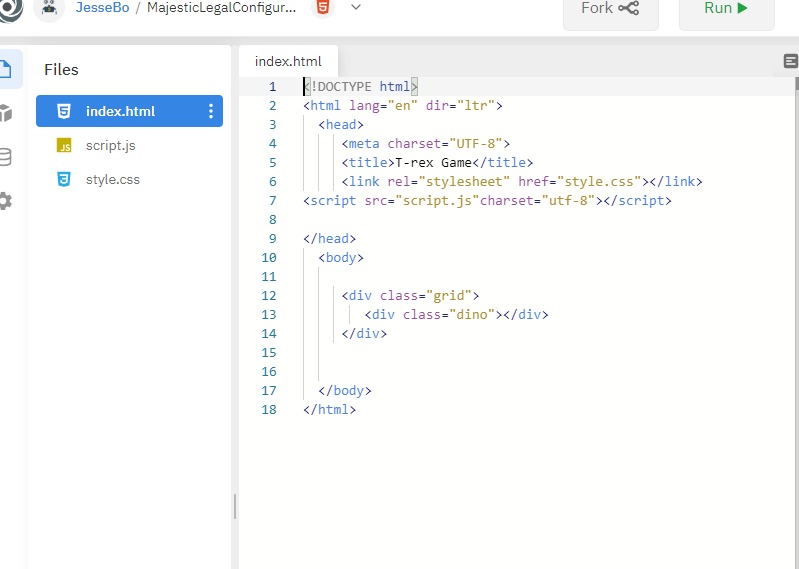The width and height of the screenshot is (799, 569).
Task: Fork this repl
Action: [610, 11]
